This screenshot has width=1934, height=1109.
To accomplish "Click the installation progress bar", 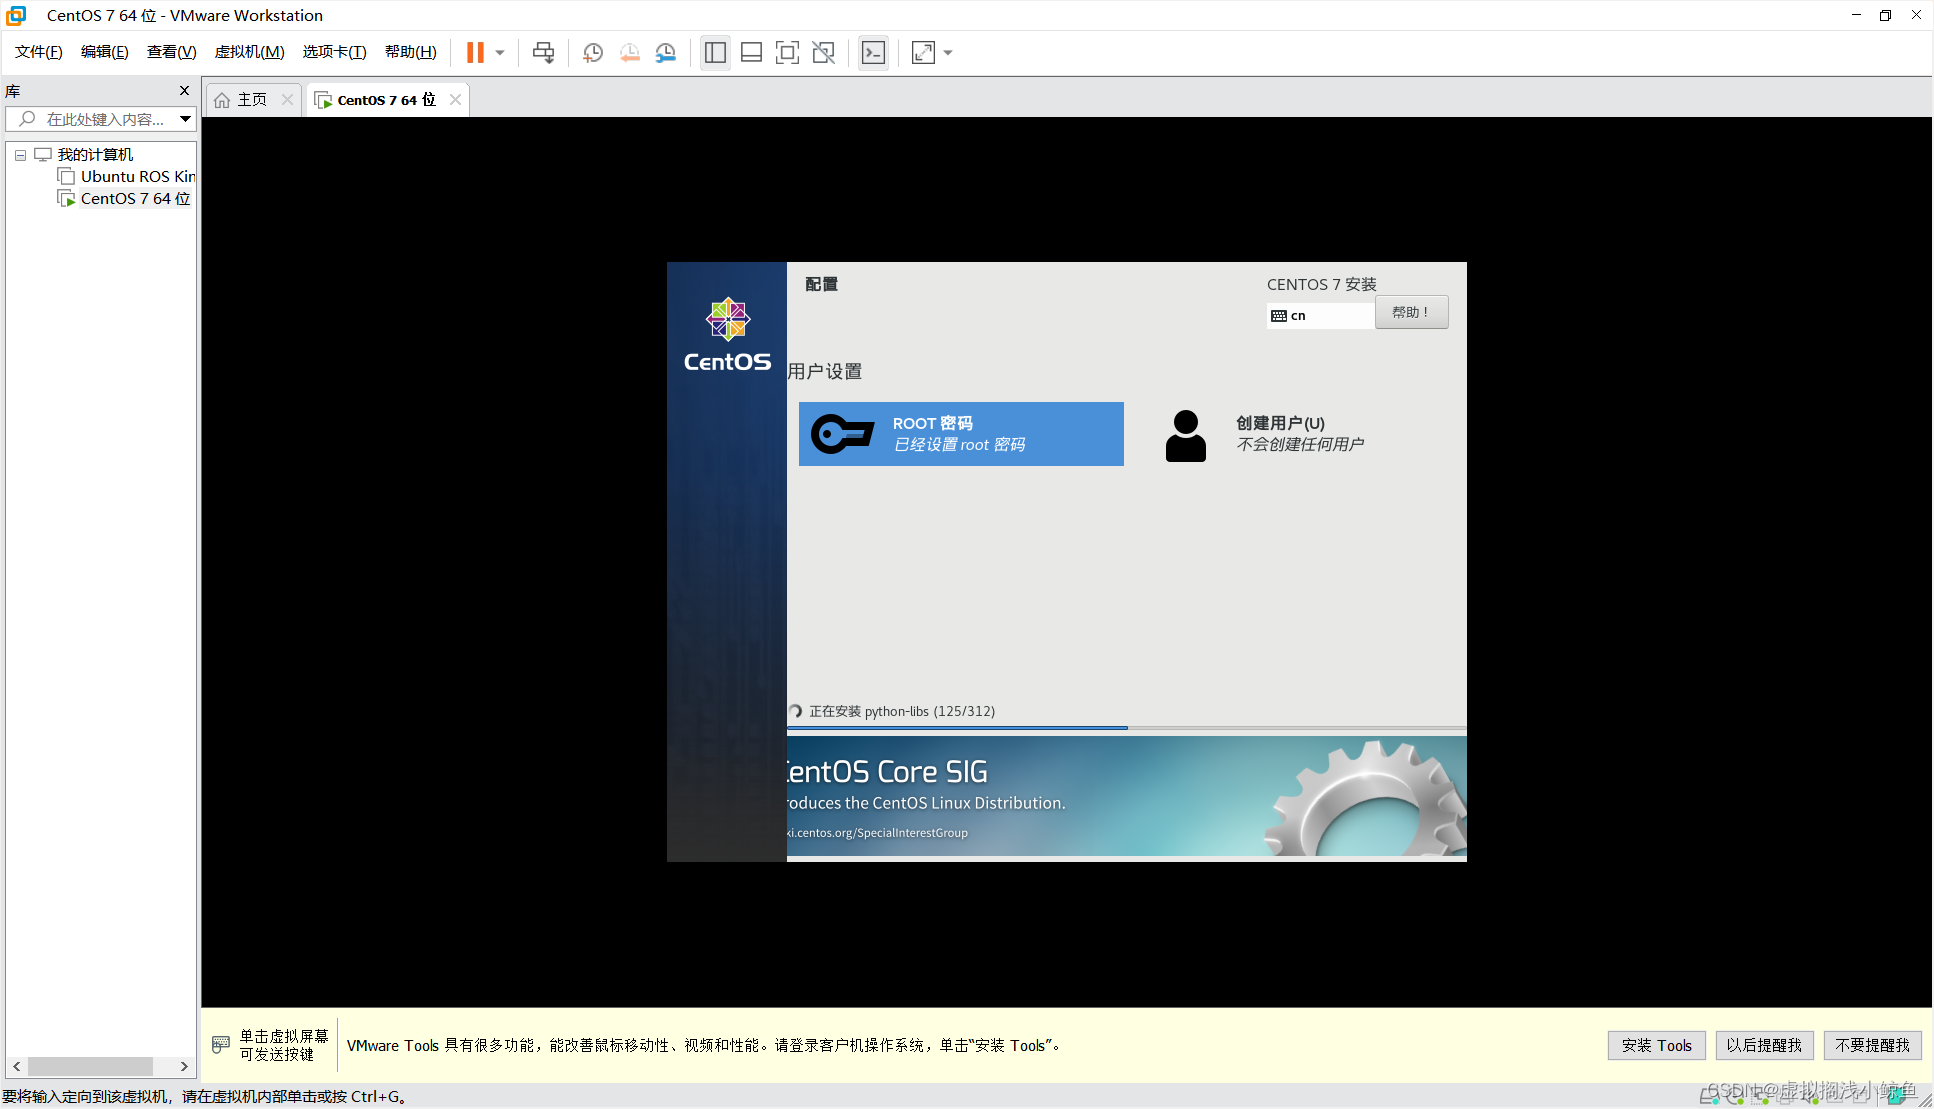I will click(x=1127, y=728).
